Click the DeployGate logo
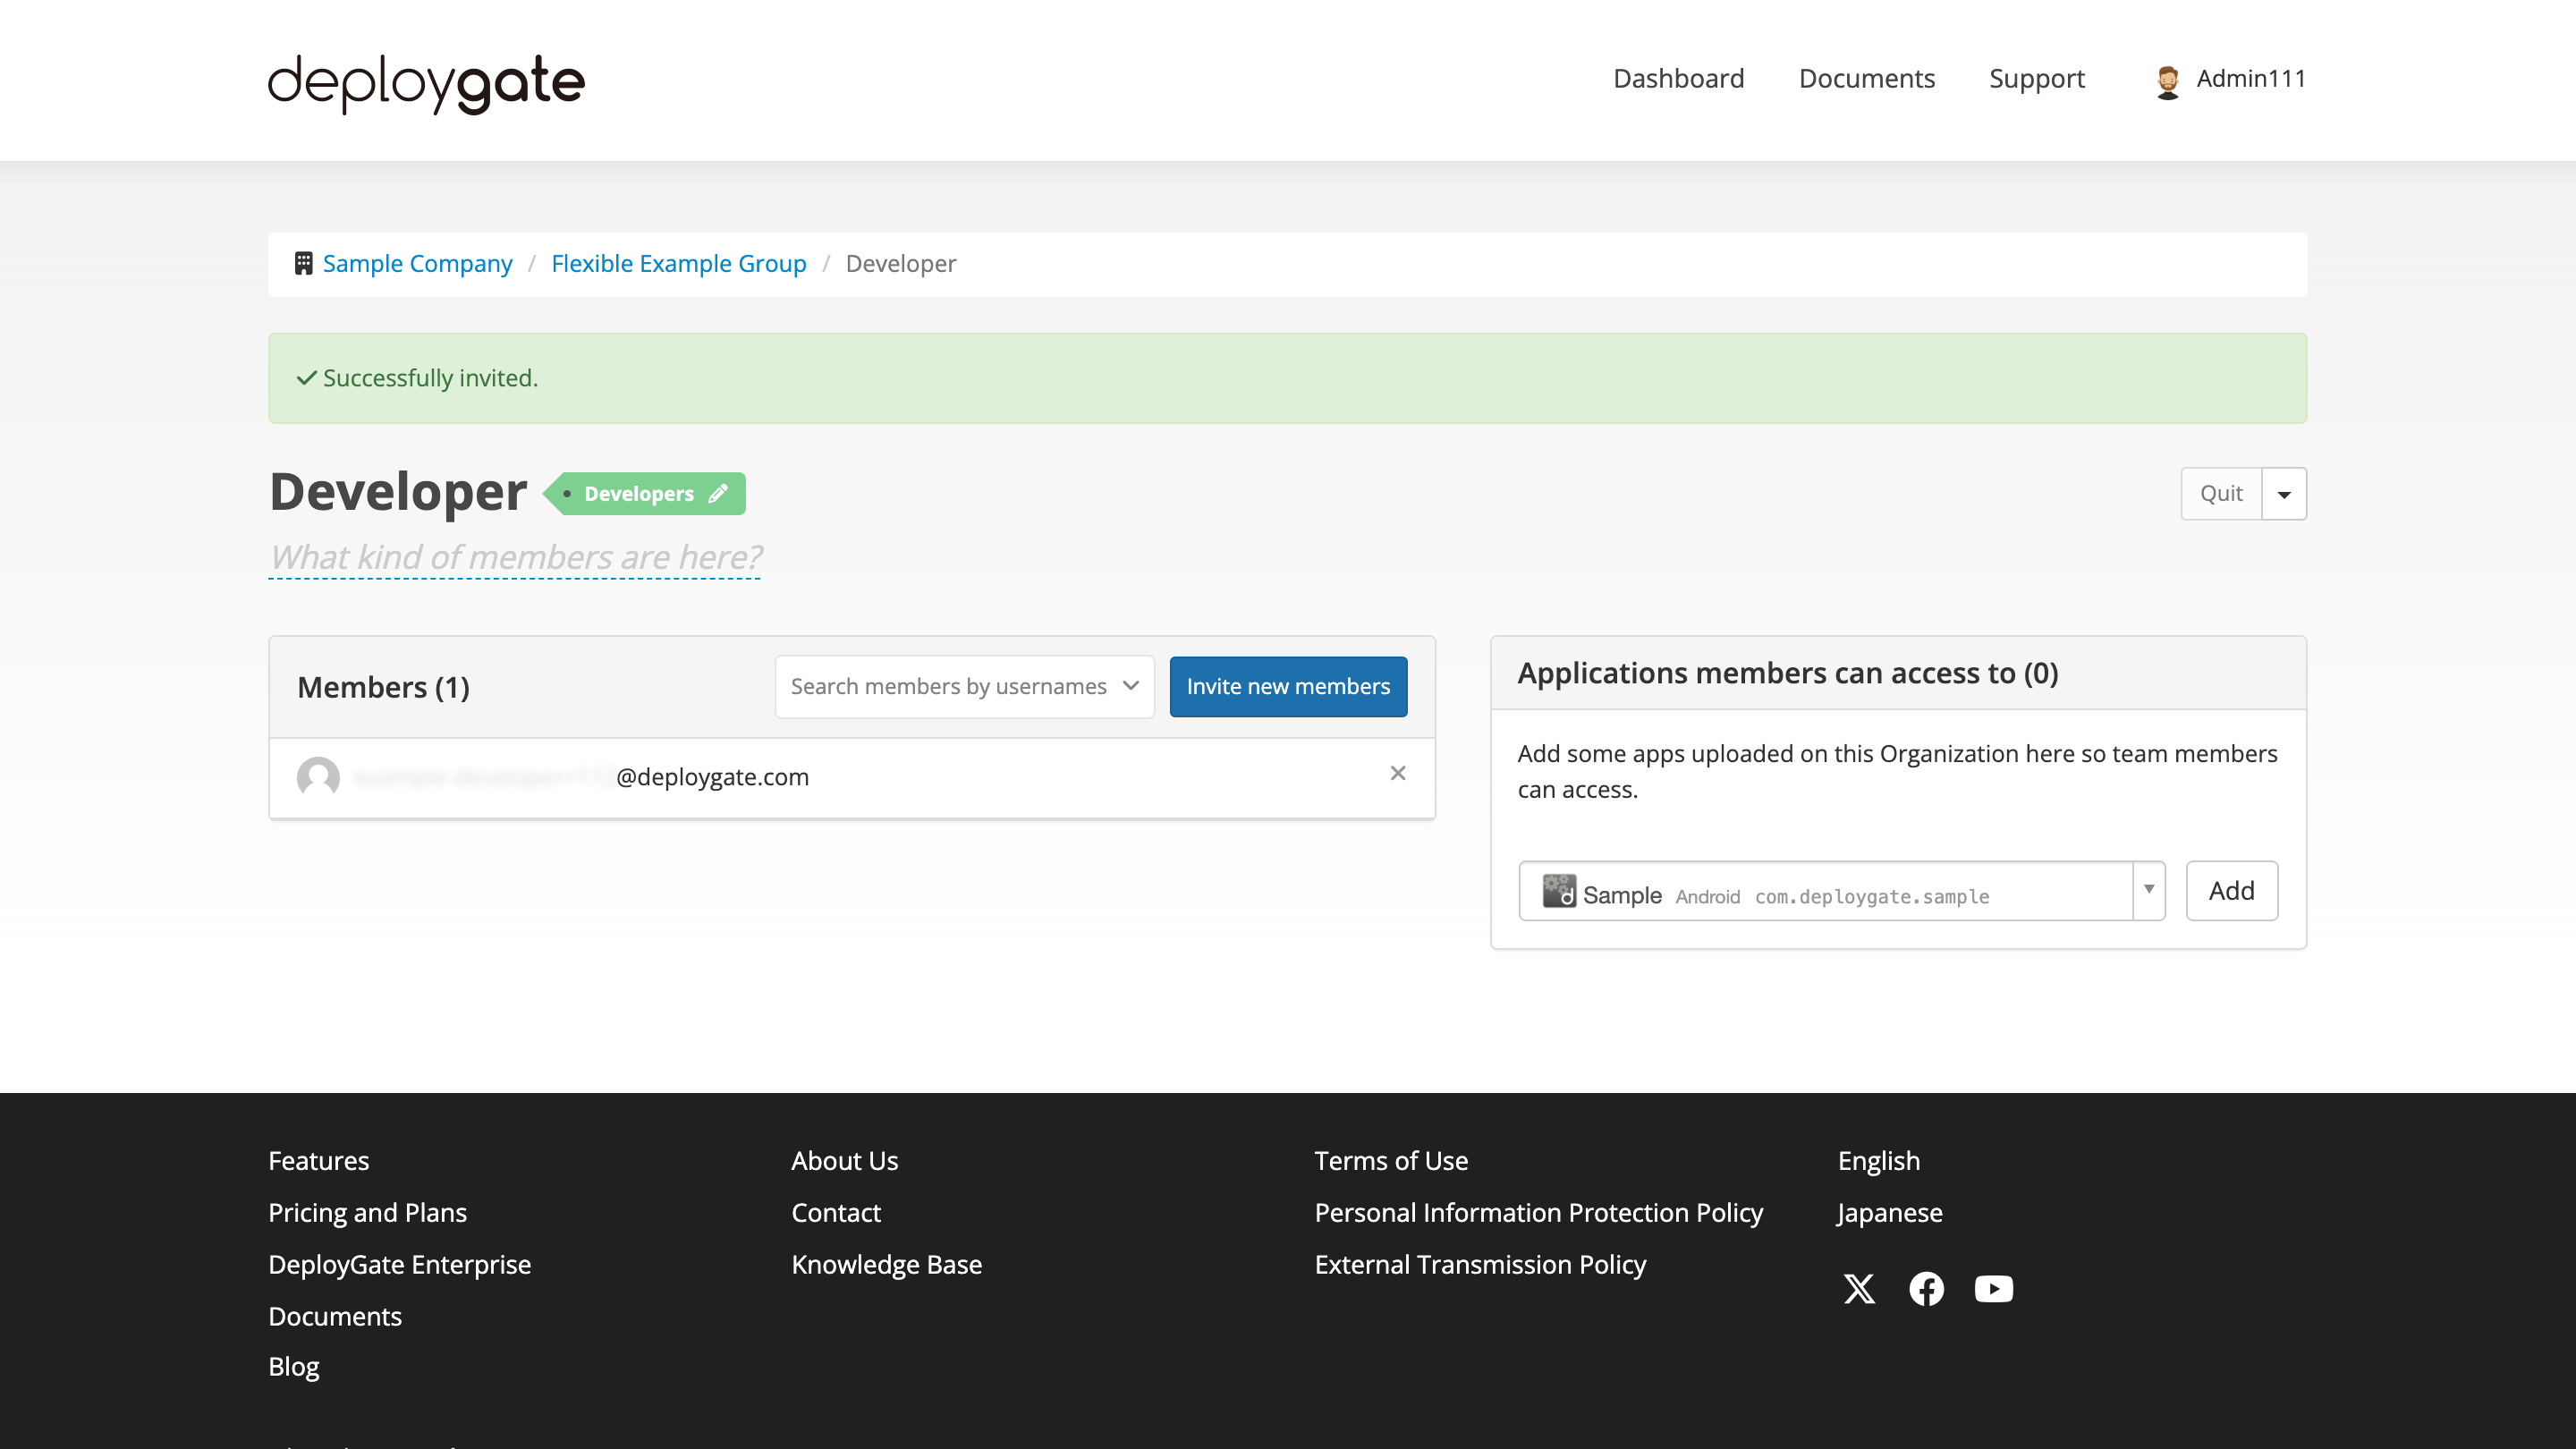 [425, 84]
